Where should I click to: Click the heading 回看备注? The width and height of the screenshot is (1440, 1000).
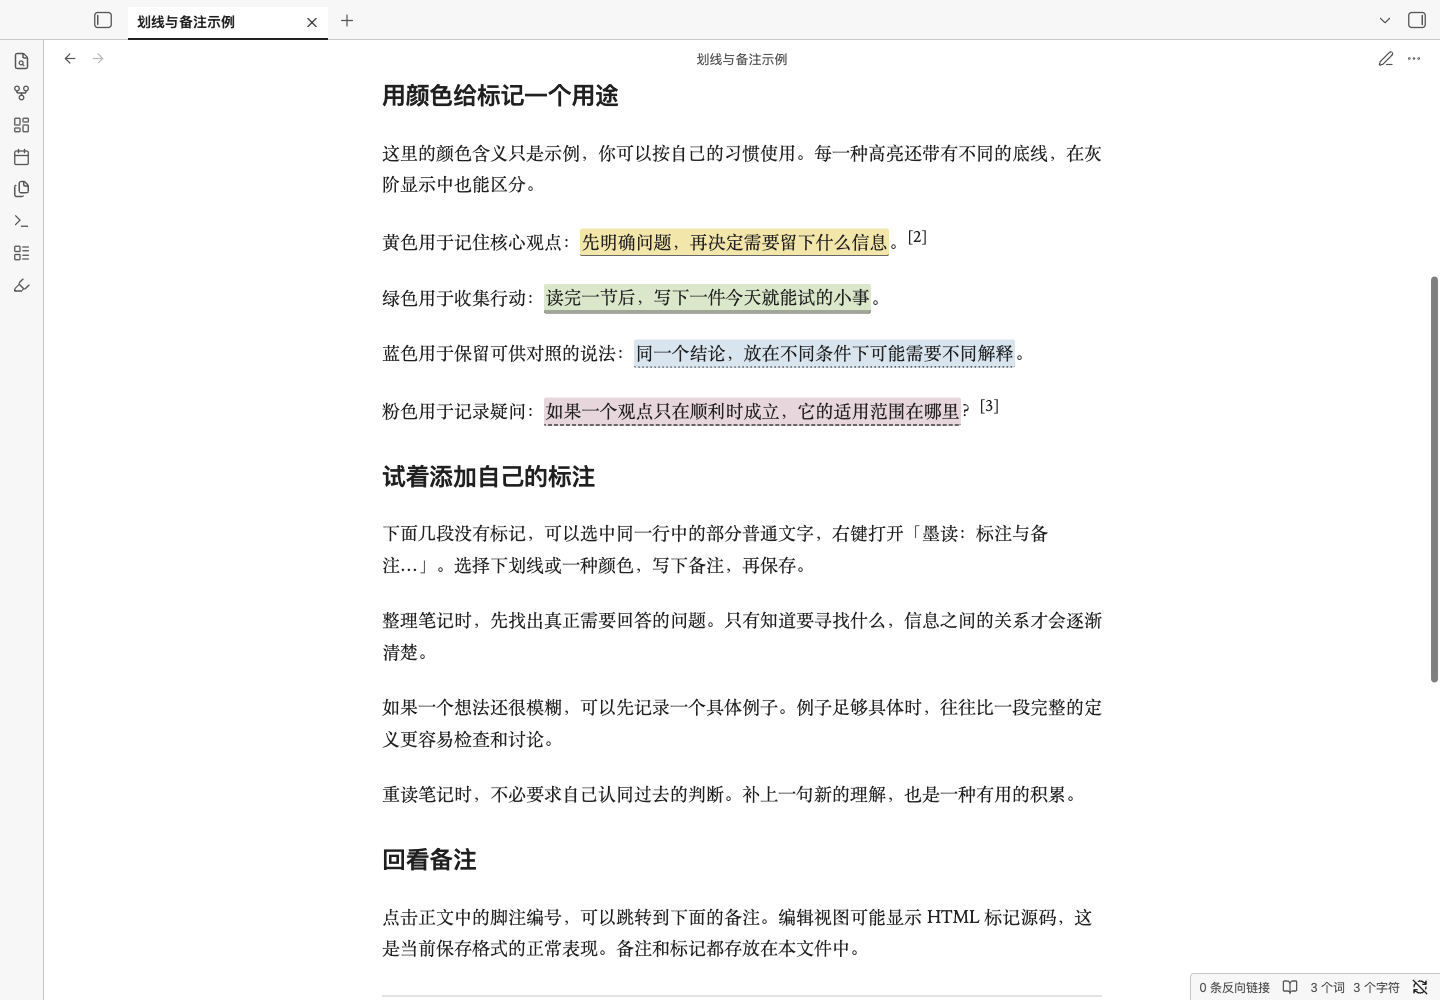429,860
